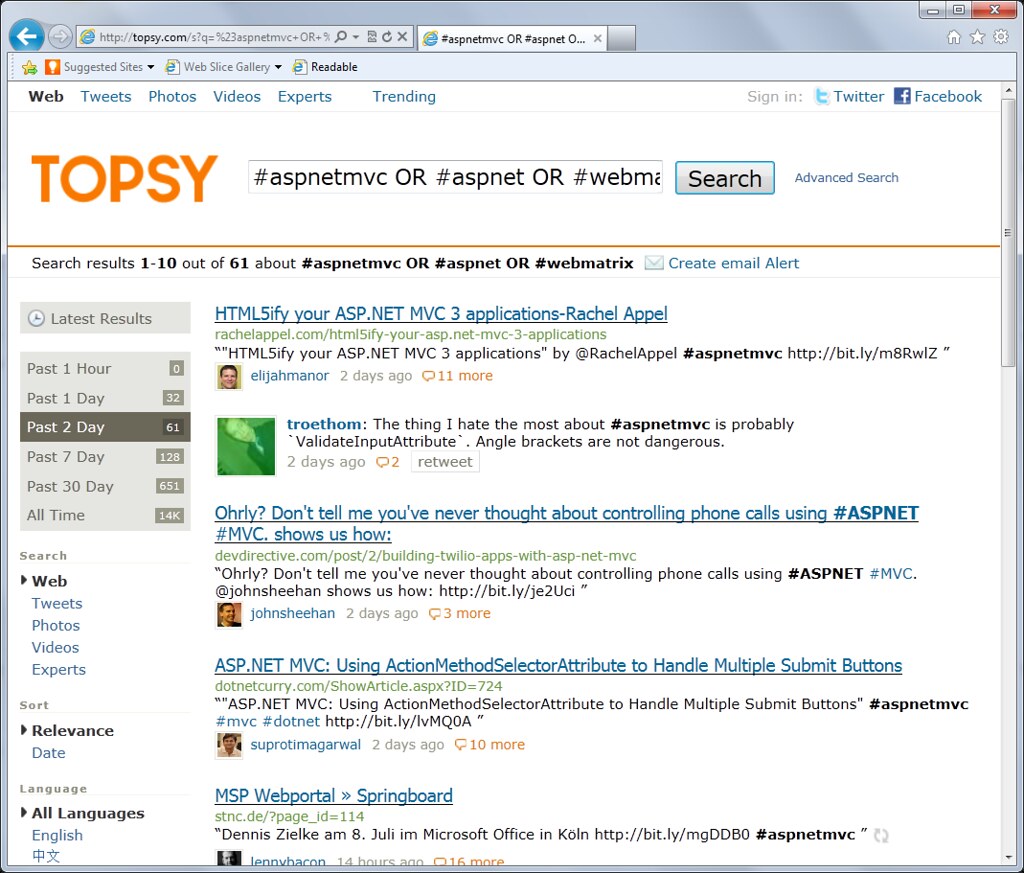The width and height of the screenshot is (1024, 873).
Task: Open johnsheehan profile link
Action: tap(292, 614)
